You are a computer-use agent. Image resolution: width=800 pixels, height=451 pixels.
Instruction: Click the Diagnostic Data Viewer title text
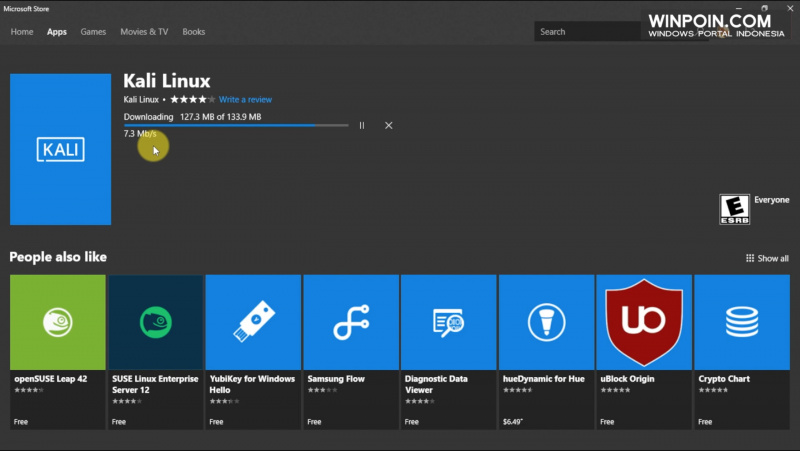tap(436, 384)
